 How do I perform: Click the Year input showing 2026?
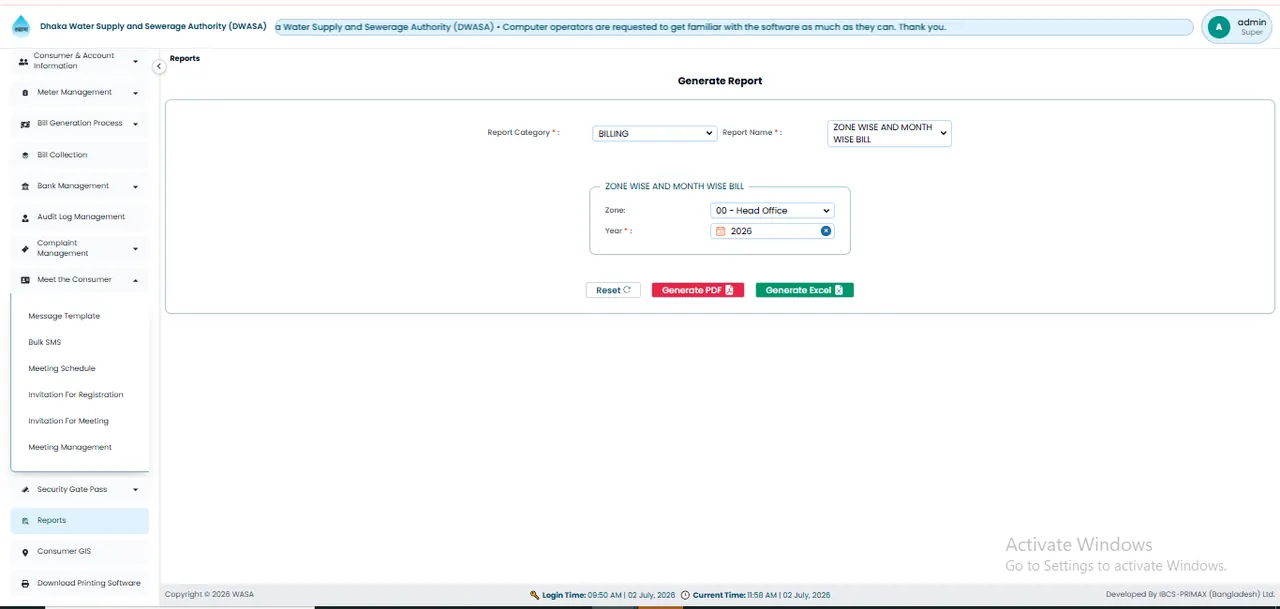pos(772,231)
